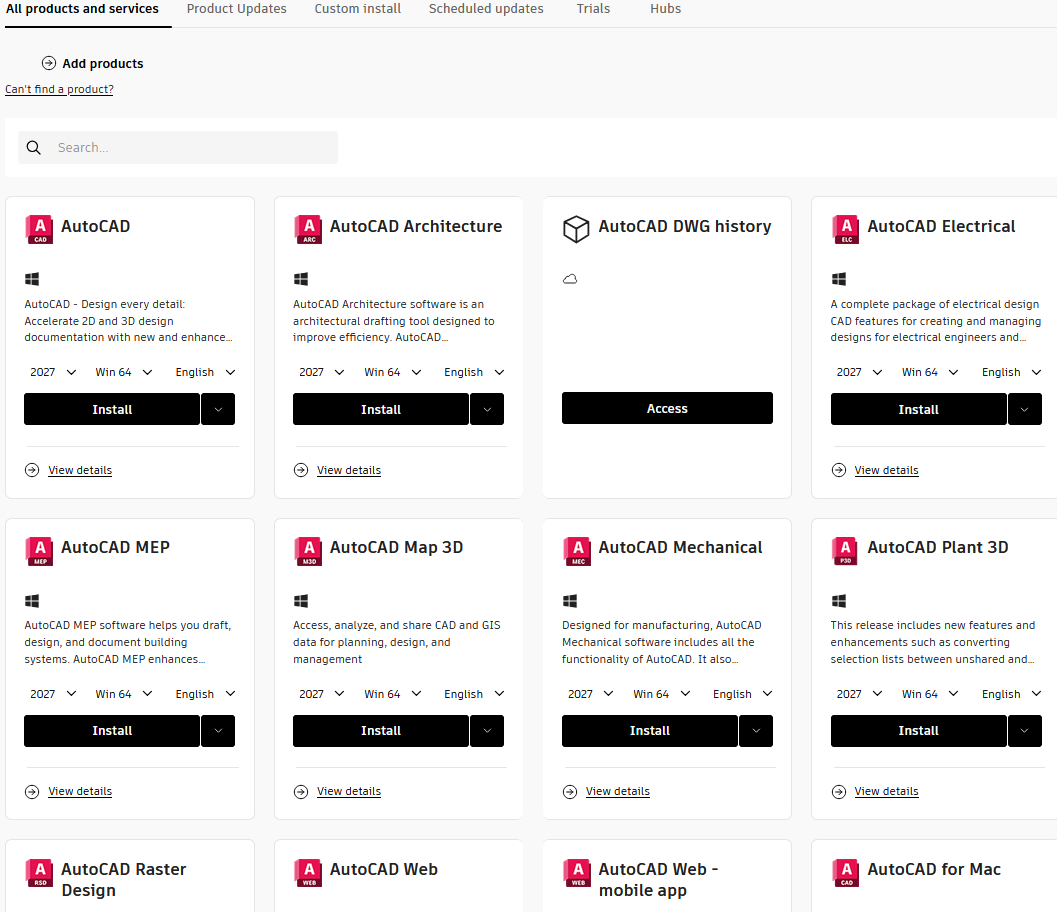Screen dimensions: 1057x912
Task: Click the cloud icon under AutoCAD DWG history
Action: click(570, 279)
